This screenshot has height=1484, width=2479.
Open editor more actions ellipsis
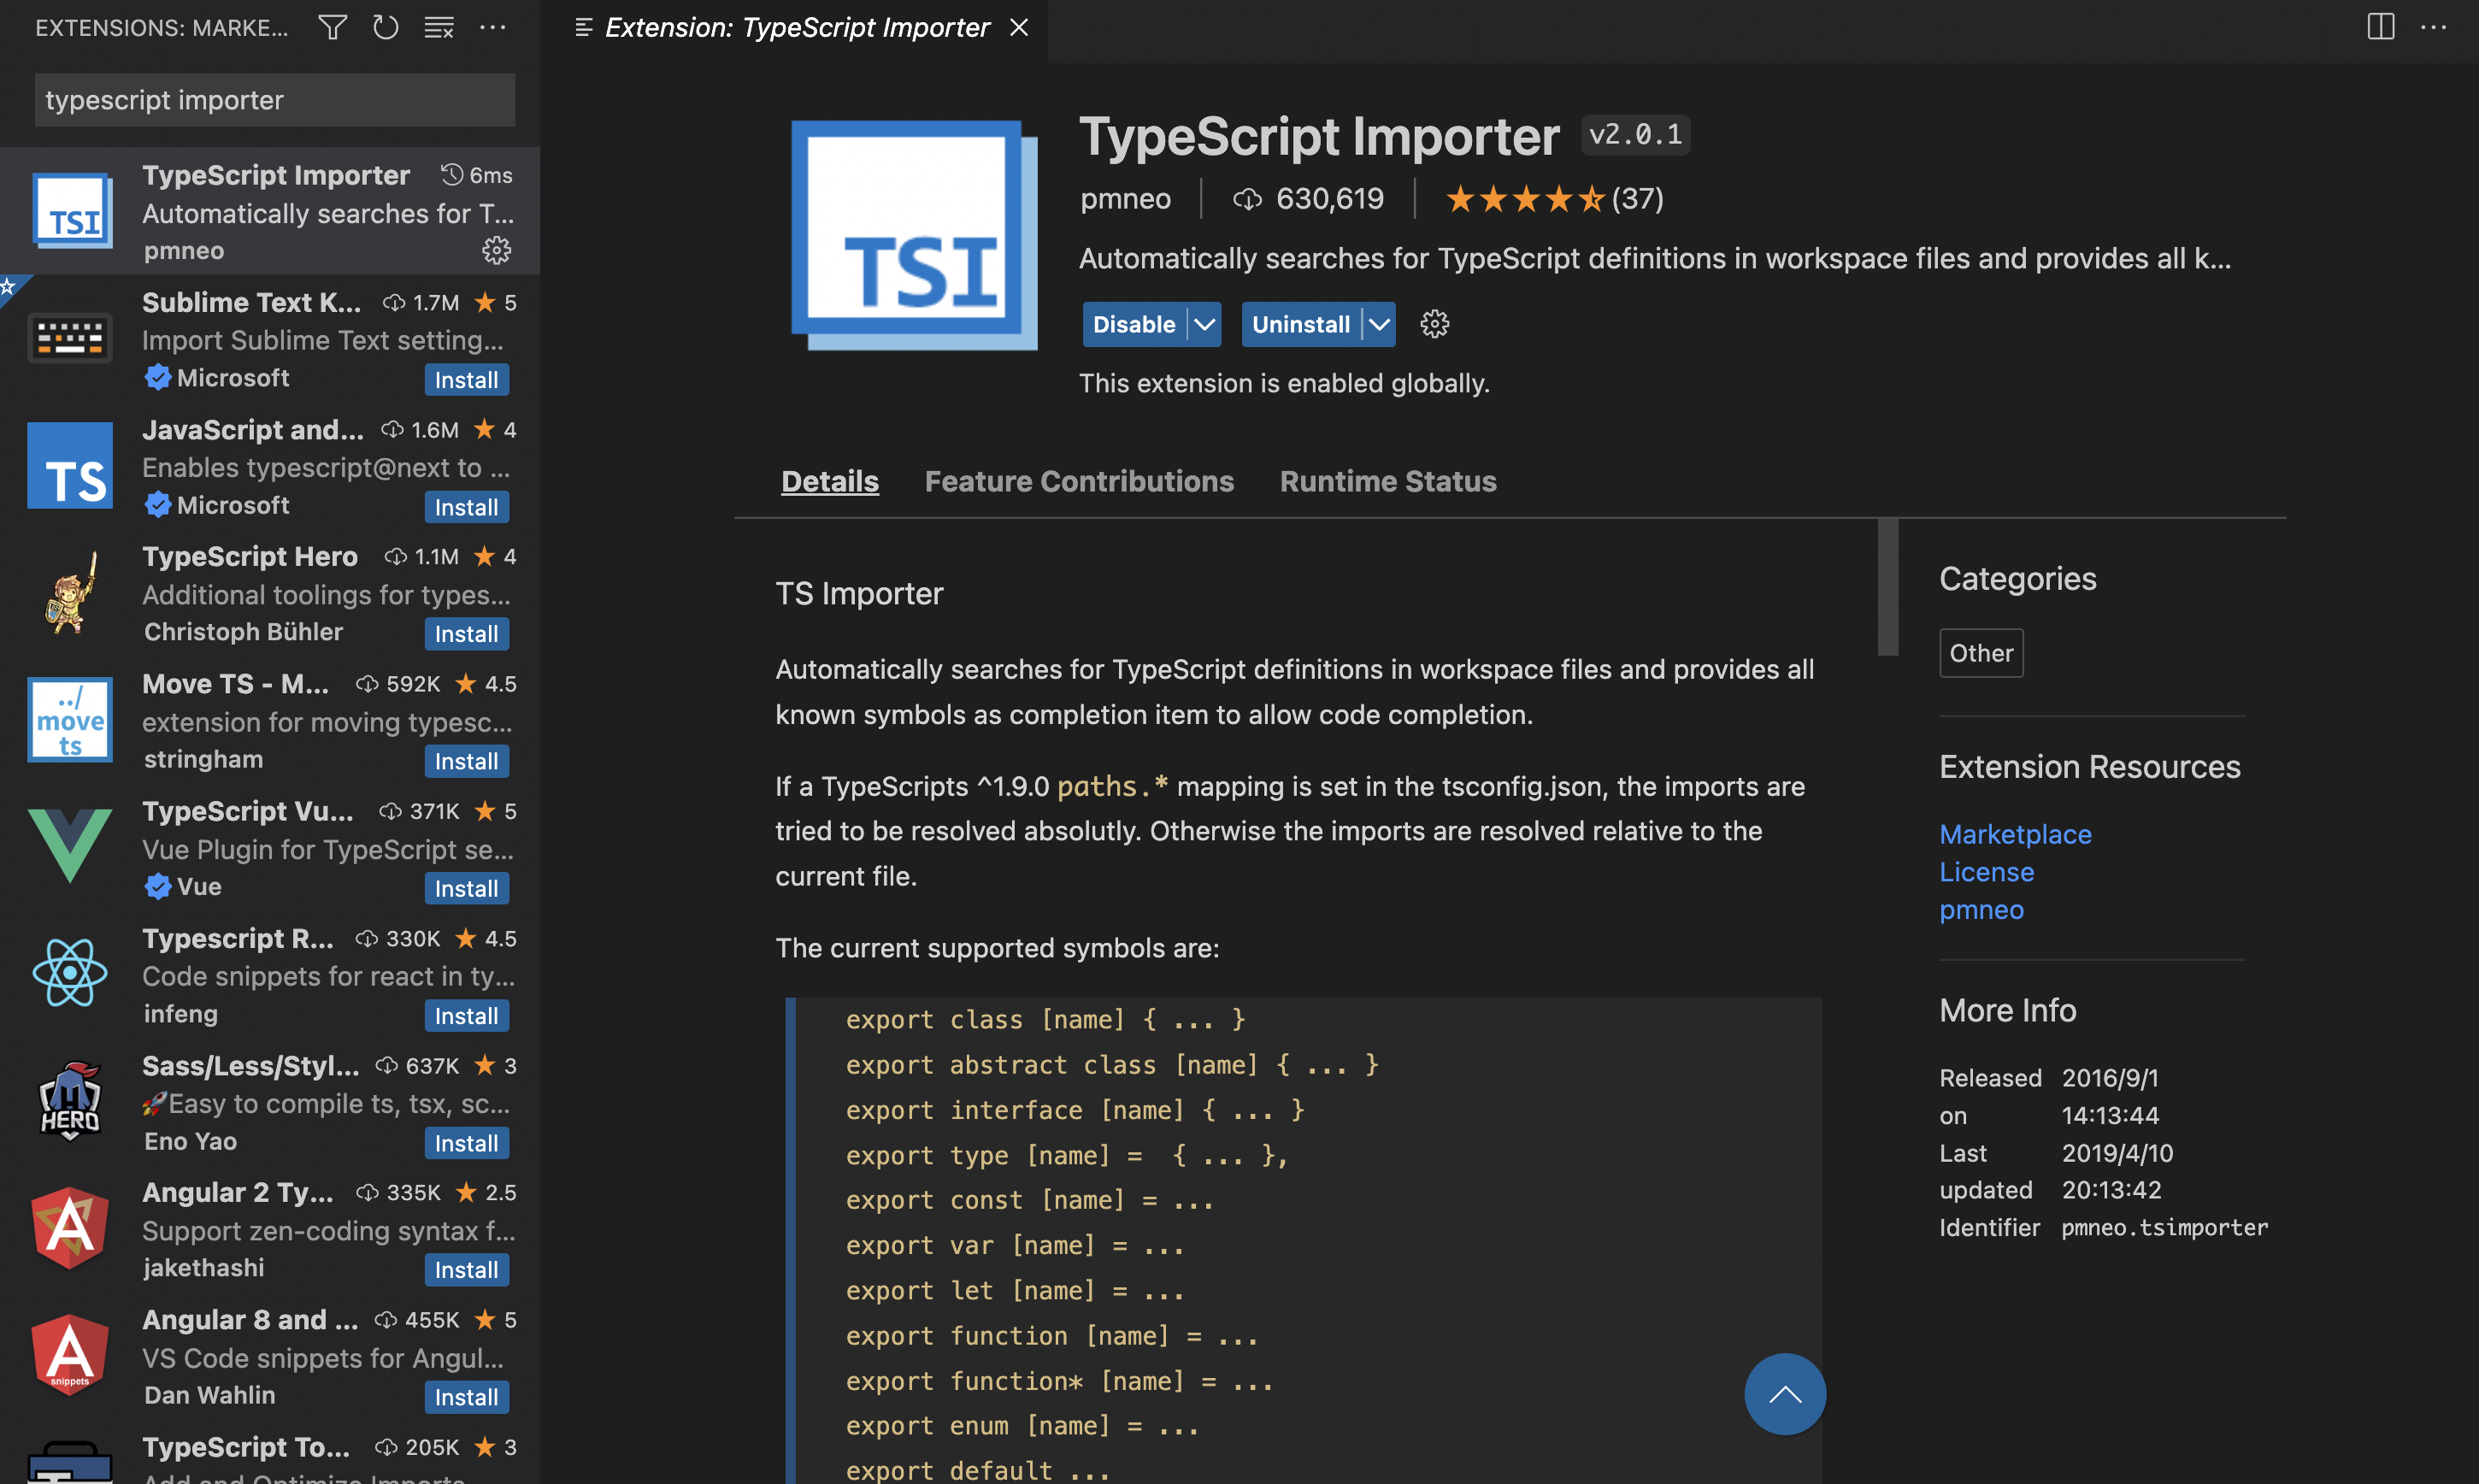(2433, 27)
